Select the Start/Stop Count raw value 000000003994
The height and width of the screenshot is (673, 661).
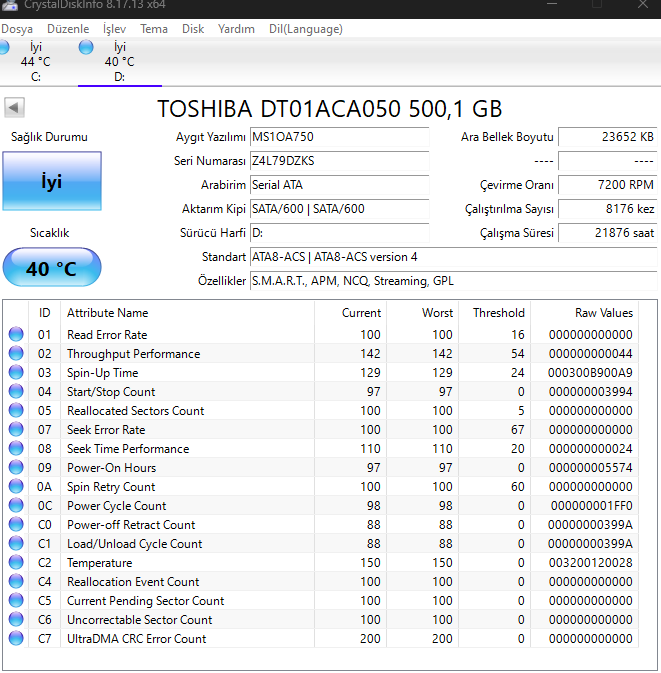[591, 392]
